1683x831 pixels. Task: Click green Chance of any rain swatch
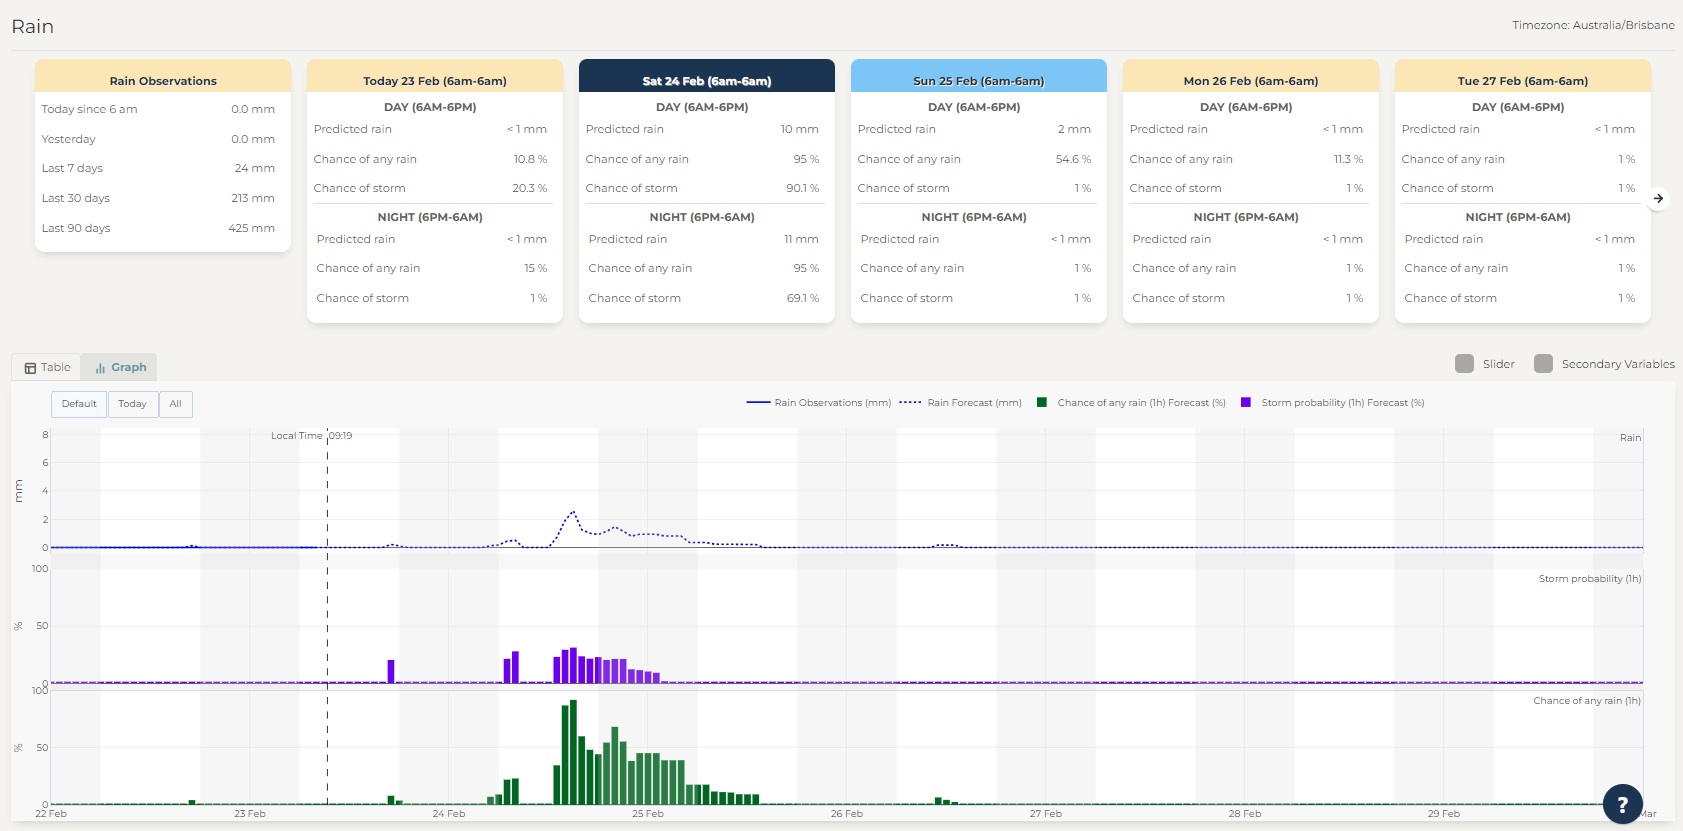tap(1042, 403)
